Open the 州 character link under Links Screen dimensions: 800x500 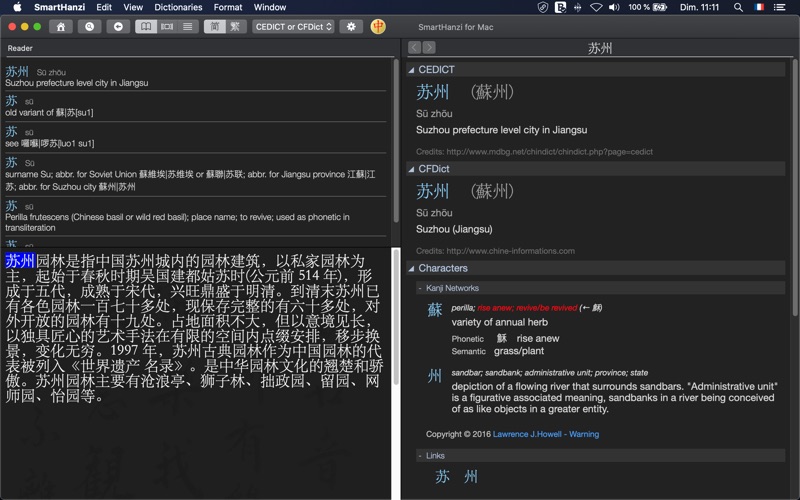pos(471,477)
